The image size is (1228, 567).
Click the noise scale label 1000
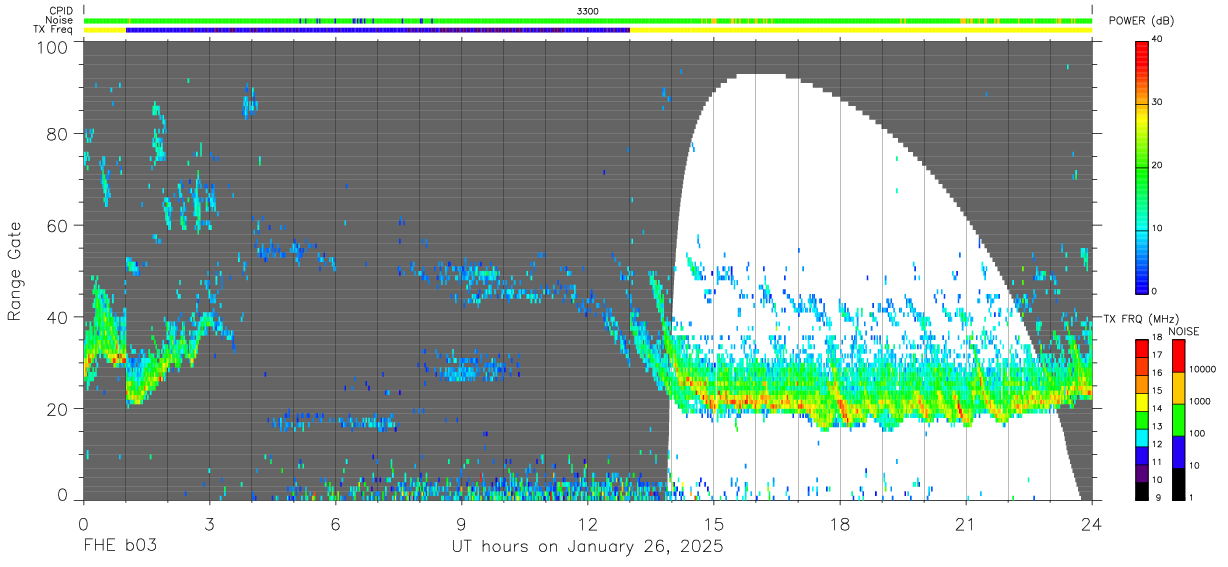1199,402
